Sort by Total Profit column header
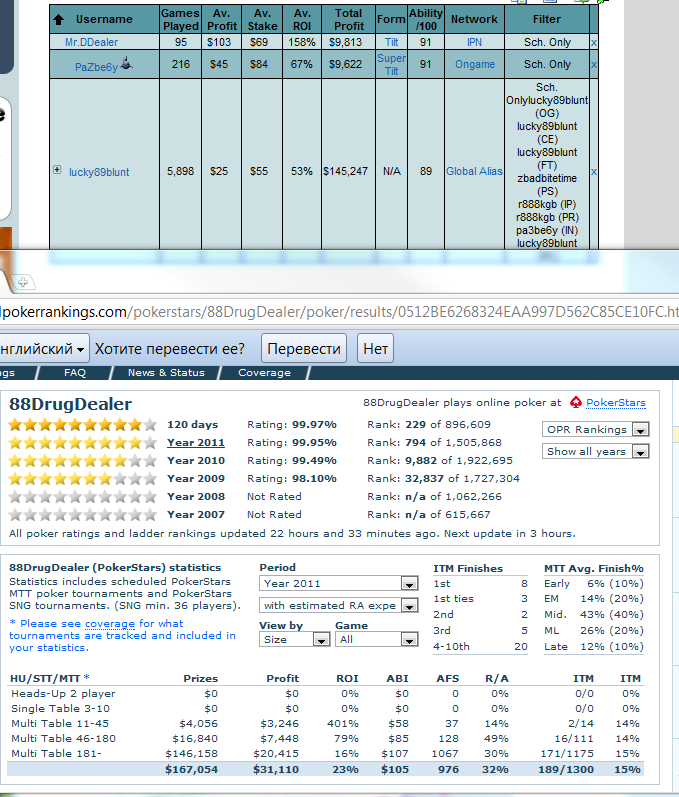Image resolution: width=679 pixels, height=797 pixels. coord(349,19)
